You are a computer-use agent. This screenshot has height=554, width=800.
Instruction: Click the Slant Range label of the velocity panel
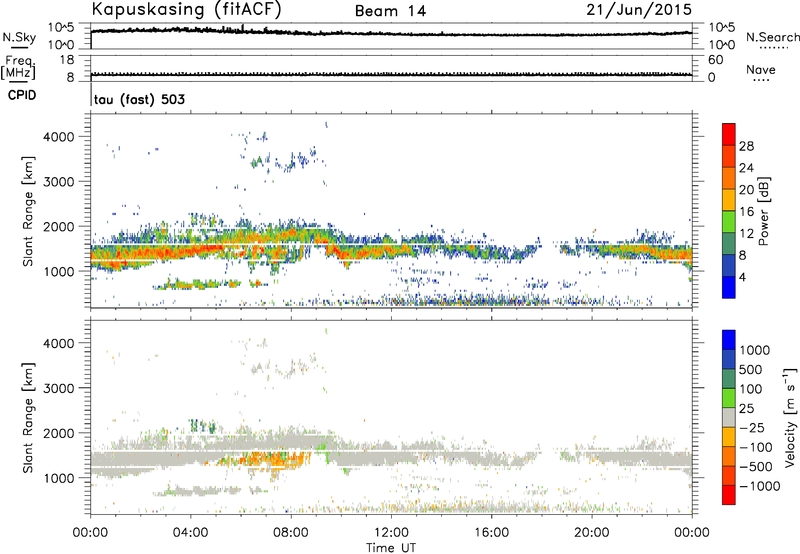pyautogui.click(x=28, y=418)
